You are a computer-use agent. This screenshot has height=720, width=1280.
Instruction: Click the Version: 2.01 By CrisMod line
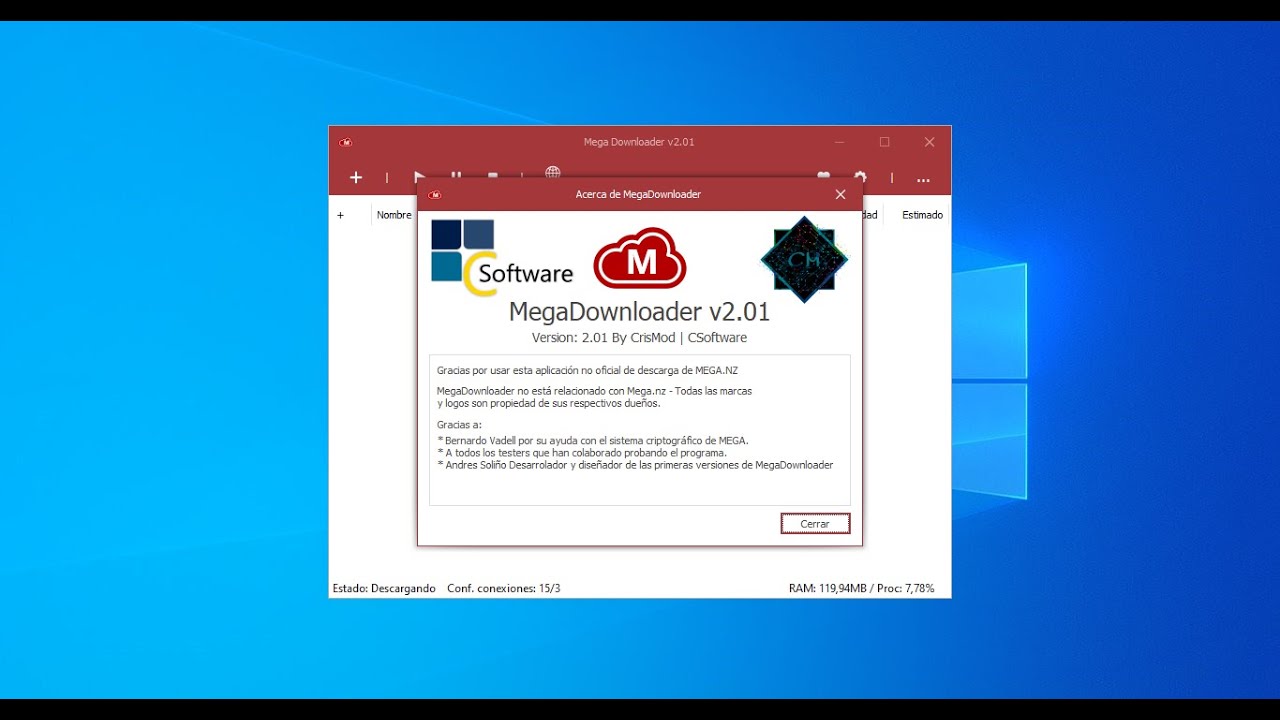640,338
